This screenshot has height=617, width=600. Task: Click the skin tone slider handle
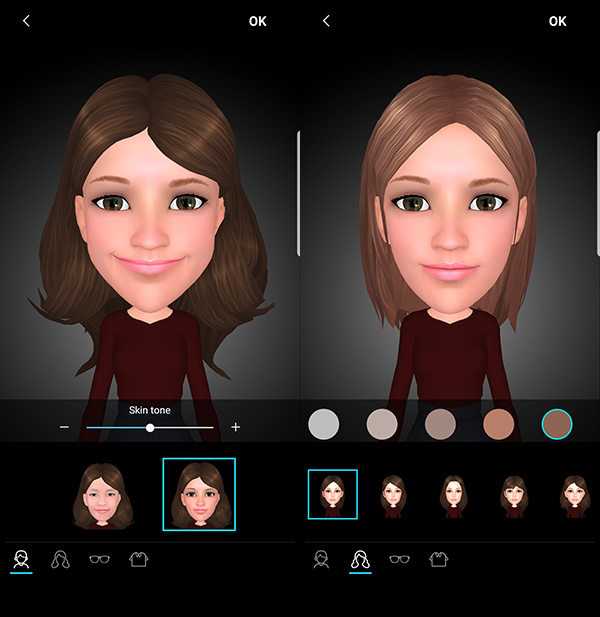pyautogui.click(x=150, y=427)
